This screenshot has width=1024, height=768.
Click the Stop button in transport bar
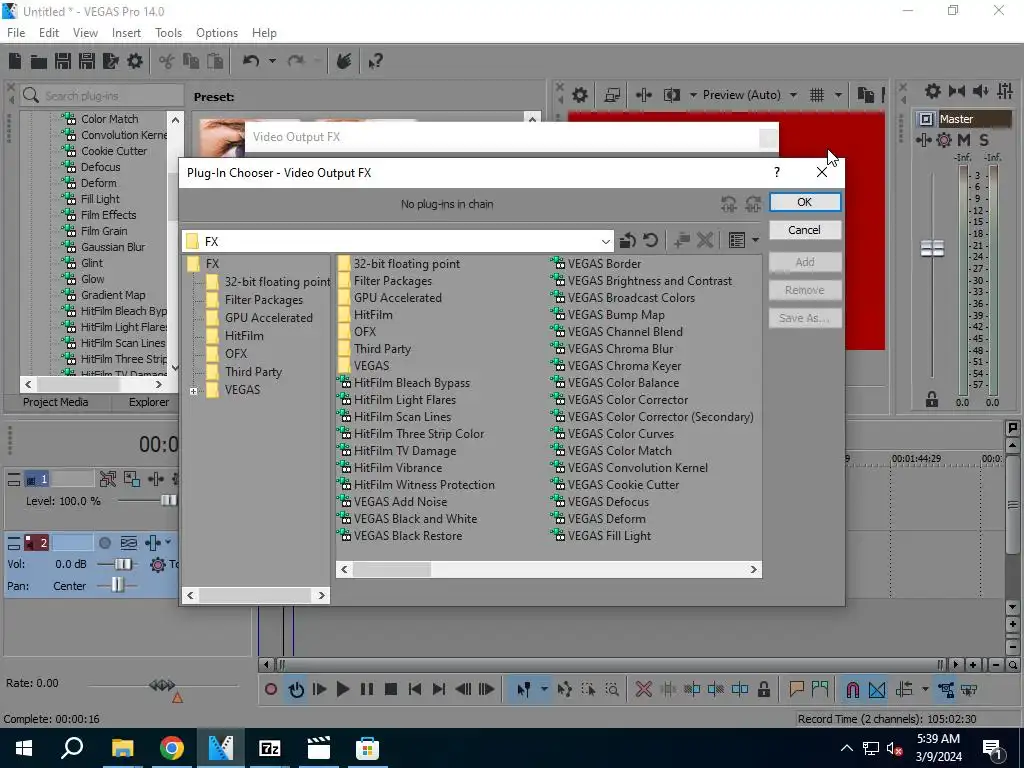click(x=391, y=689)
